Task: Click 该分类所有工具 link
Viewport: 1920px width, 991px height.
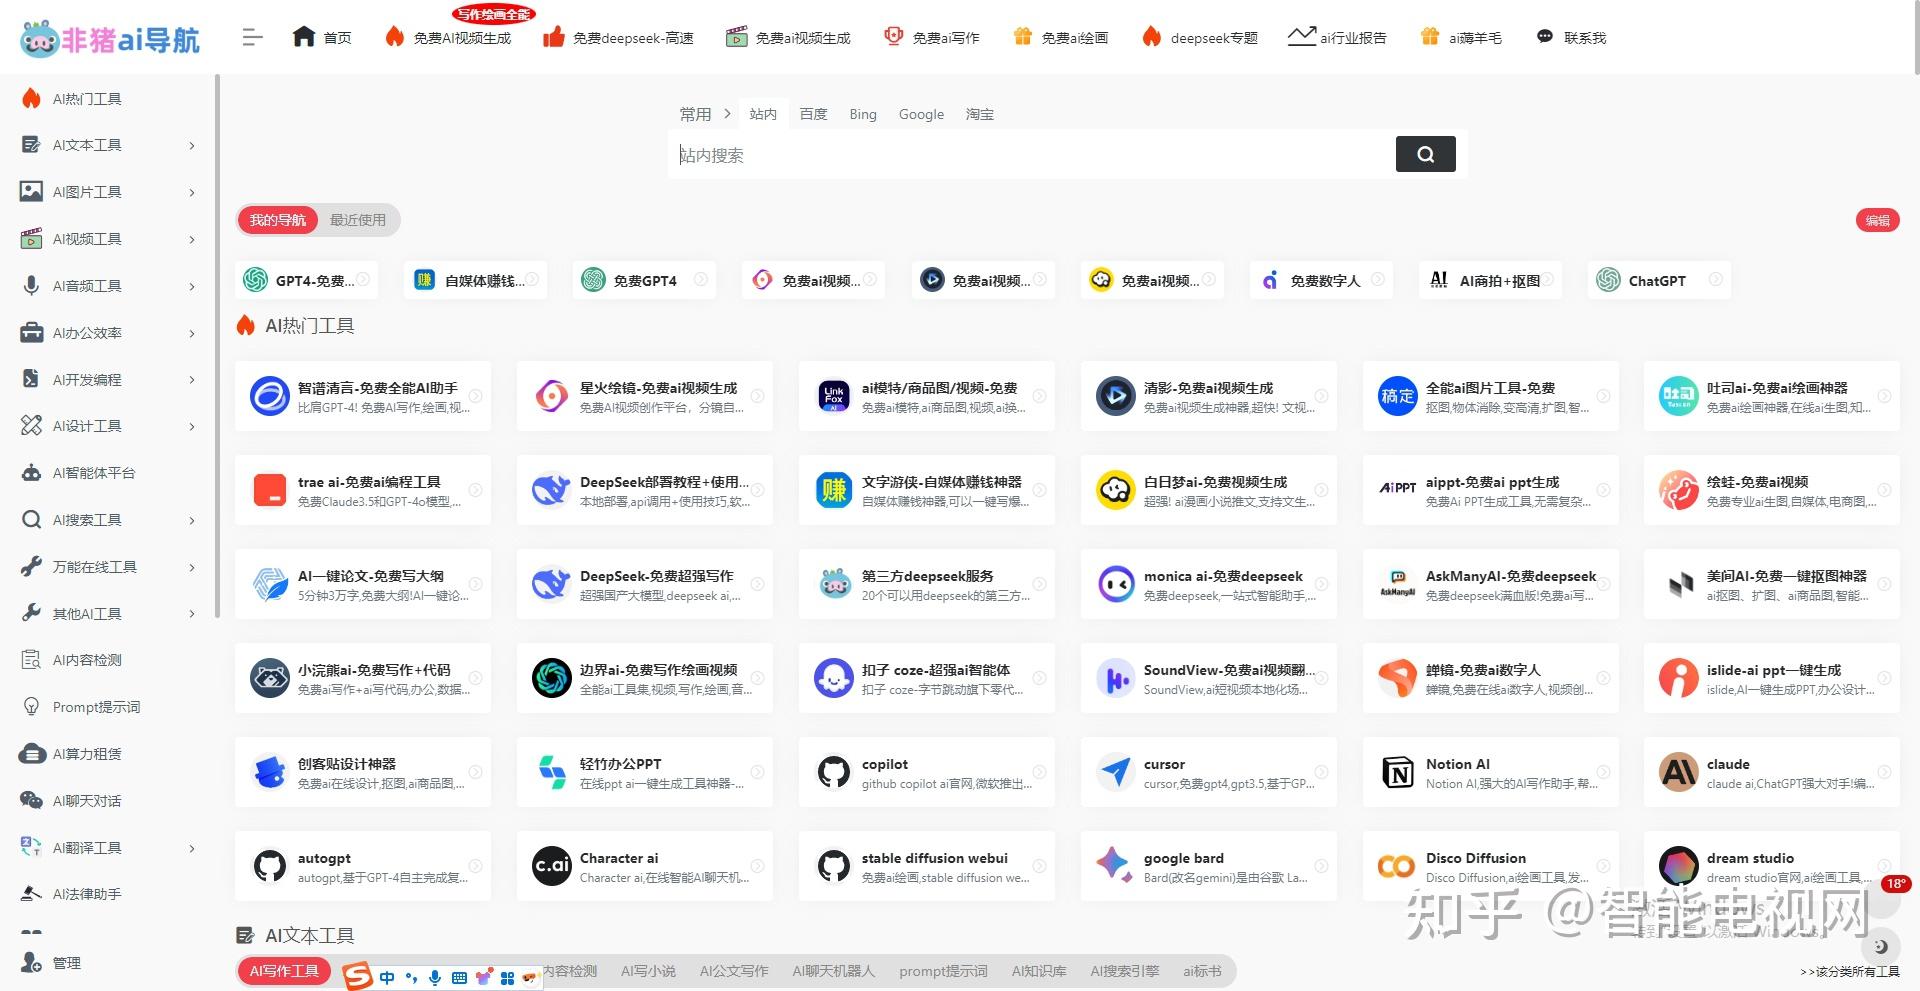Action: click(1850, 972)
